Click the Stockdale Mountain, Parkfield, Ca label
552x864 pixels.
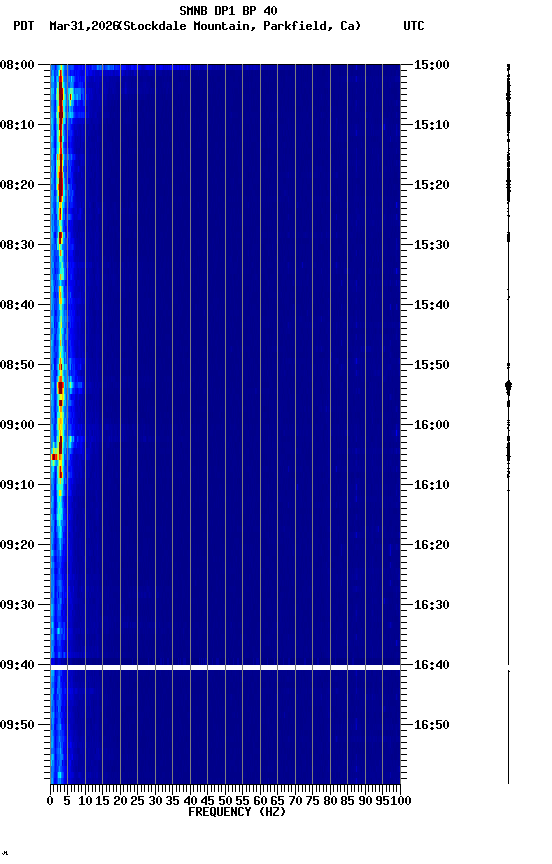click(x=240, y=26)
